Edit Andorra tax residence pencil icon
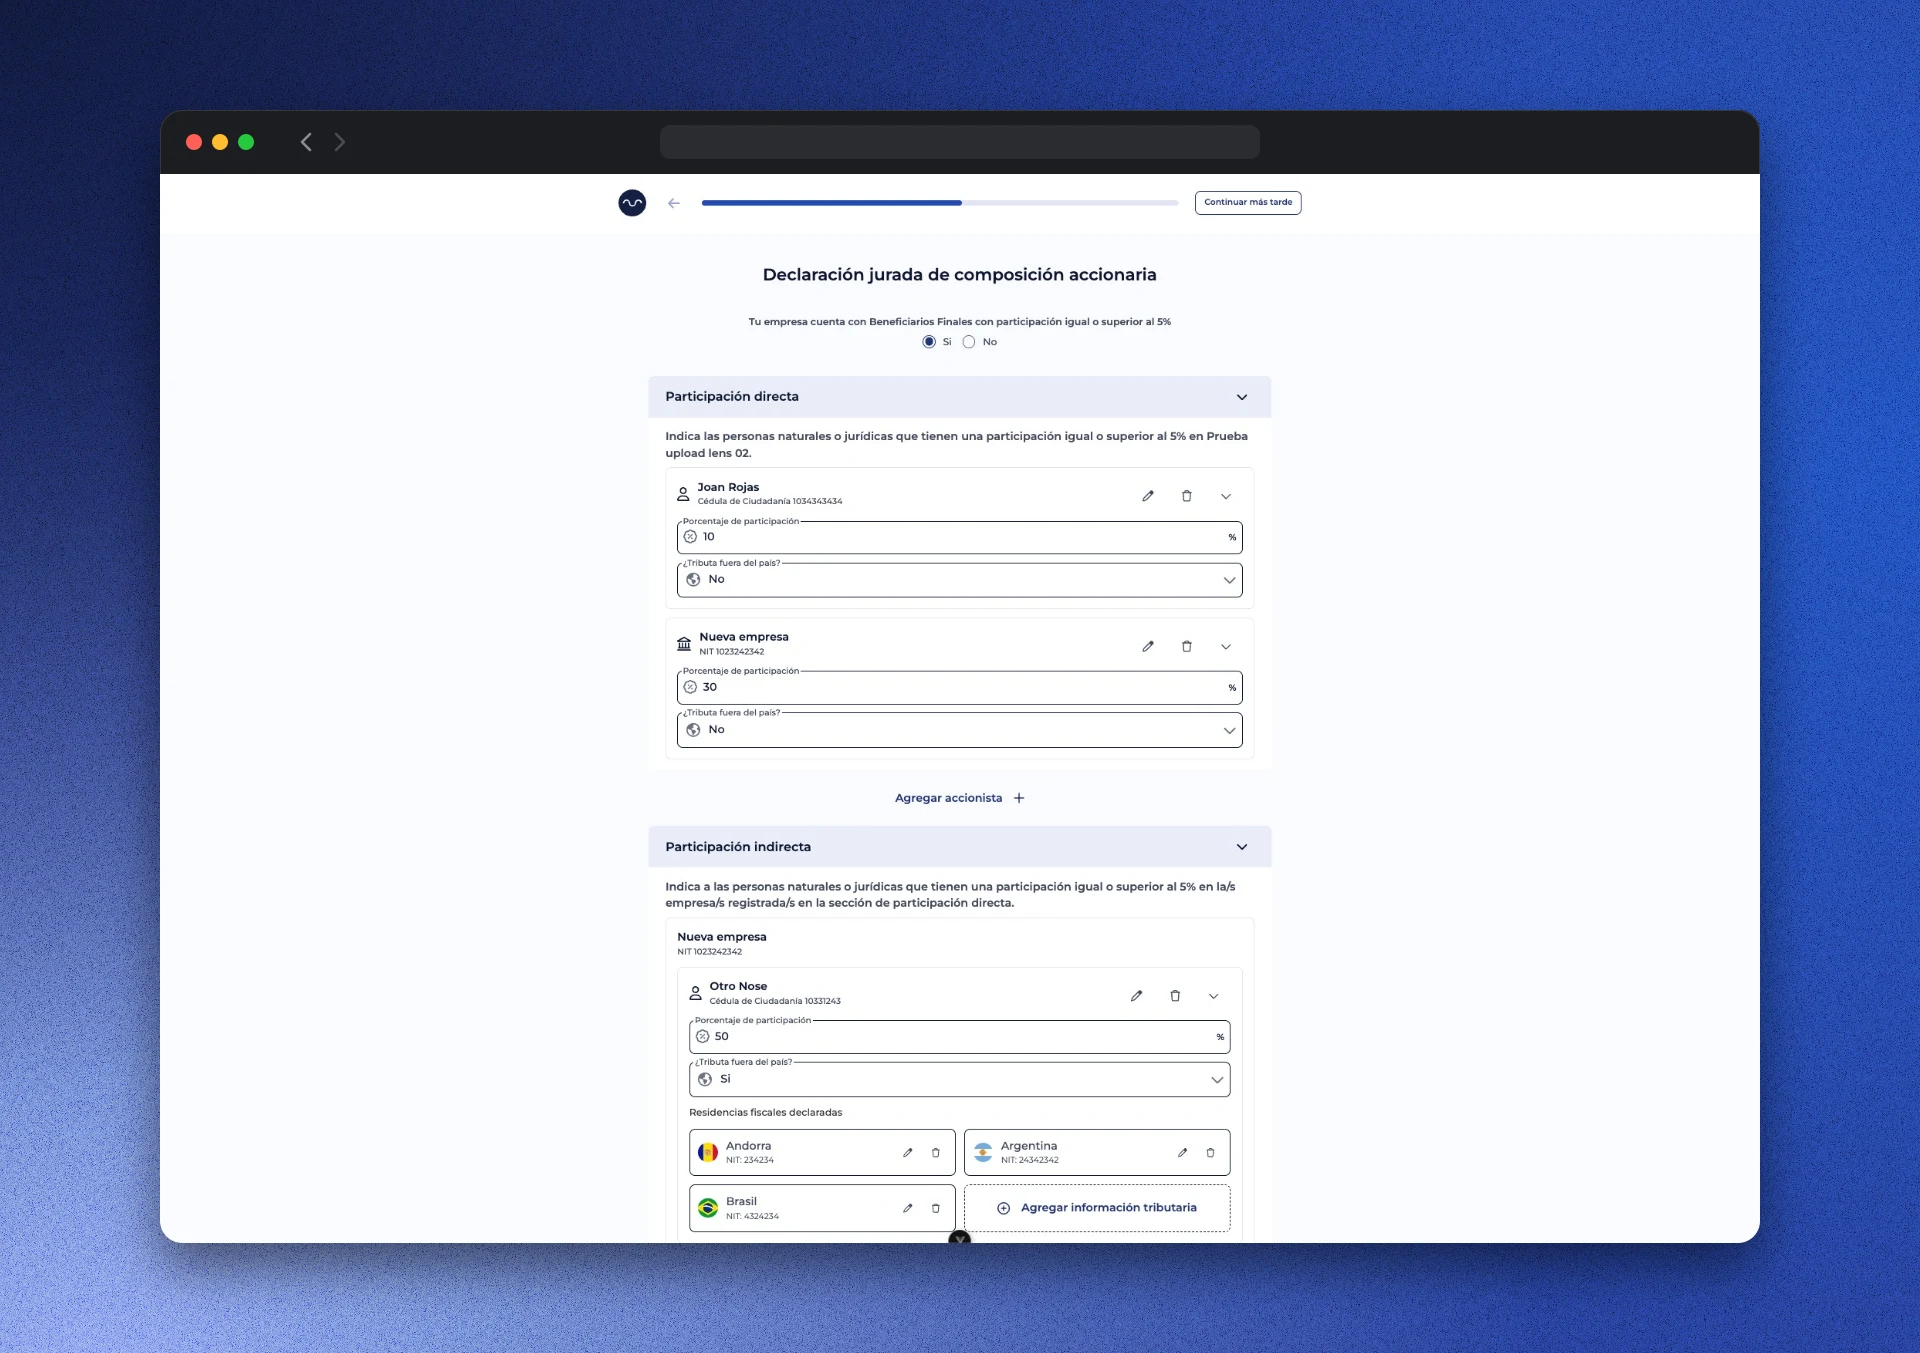This screenshot has height=1353, width=1920. pos(908,1153)
